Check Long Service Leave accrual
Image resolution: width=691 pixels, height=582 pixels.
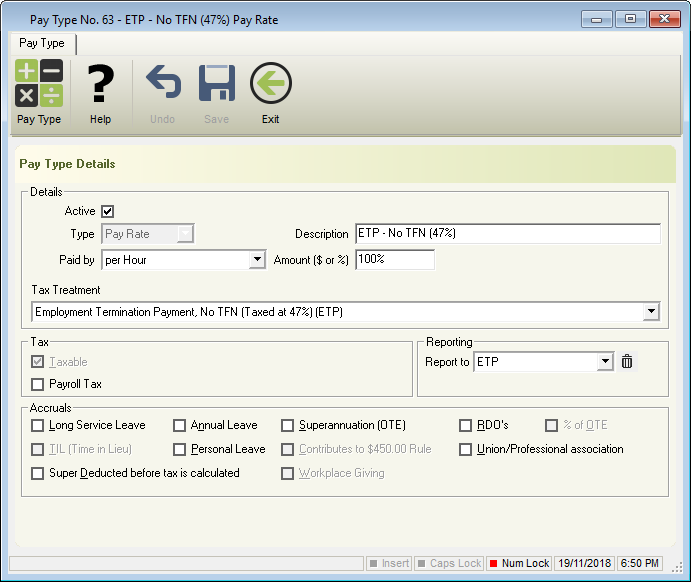point(37,425)
